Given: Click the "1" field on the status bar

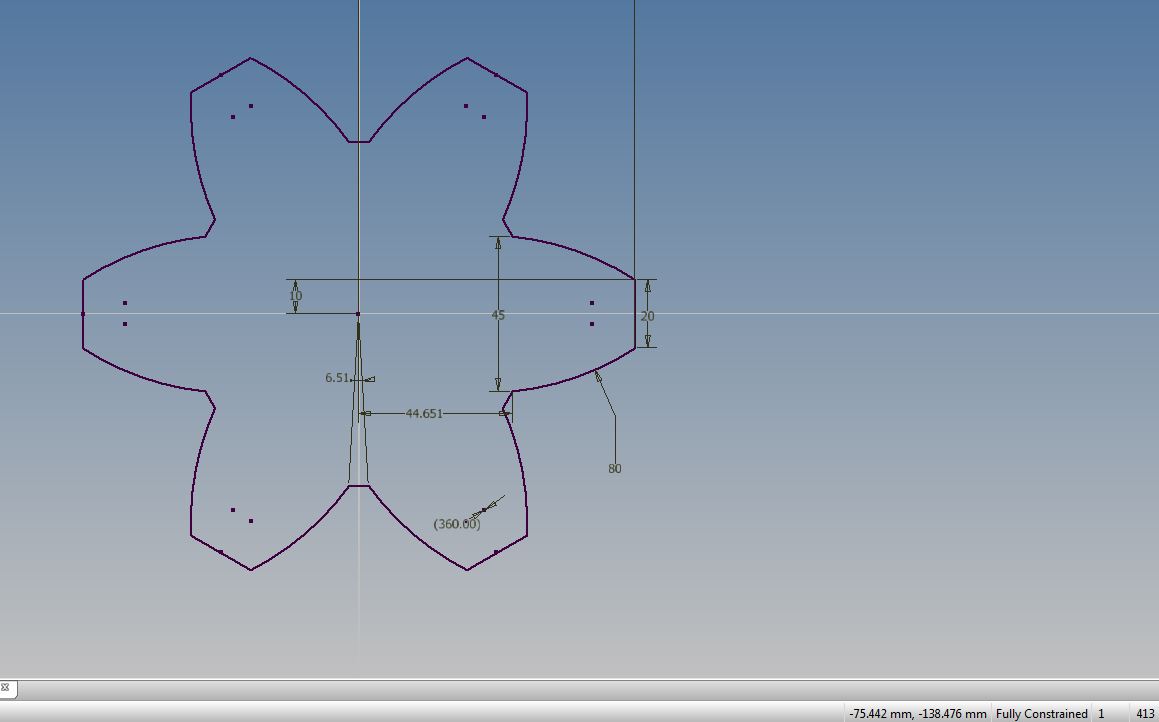Looking at the screenshot, I should click(x=1100, y=713).
